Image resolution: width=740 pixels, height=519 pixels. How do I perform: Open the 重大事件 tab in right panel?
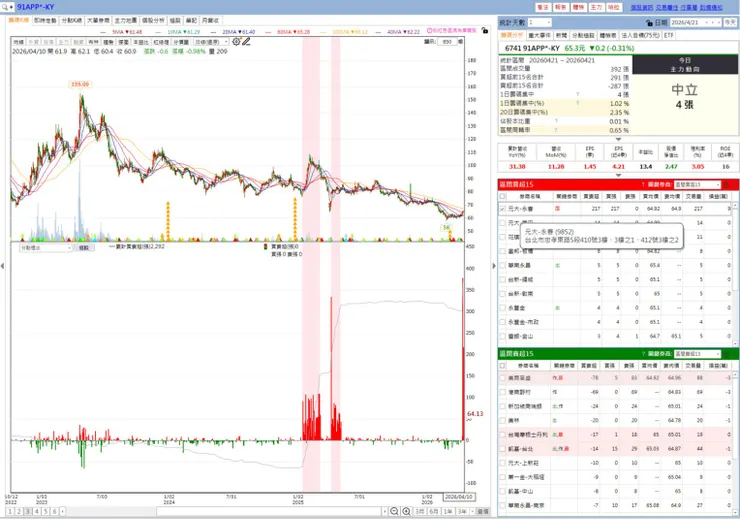click(x=539, y=35)
